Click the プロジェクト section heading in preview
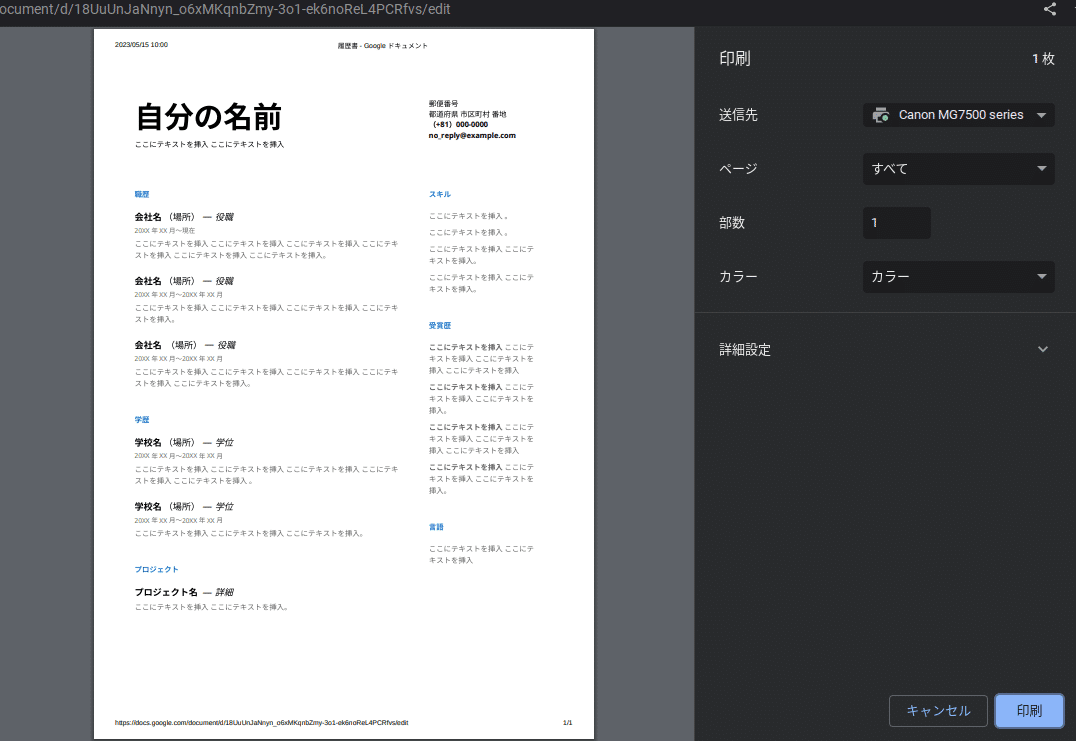1076x741 pixels. coord(156,569)
